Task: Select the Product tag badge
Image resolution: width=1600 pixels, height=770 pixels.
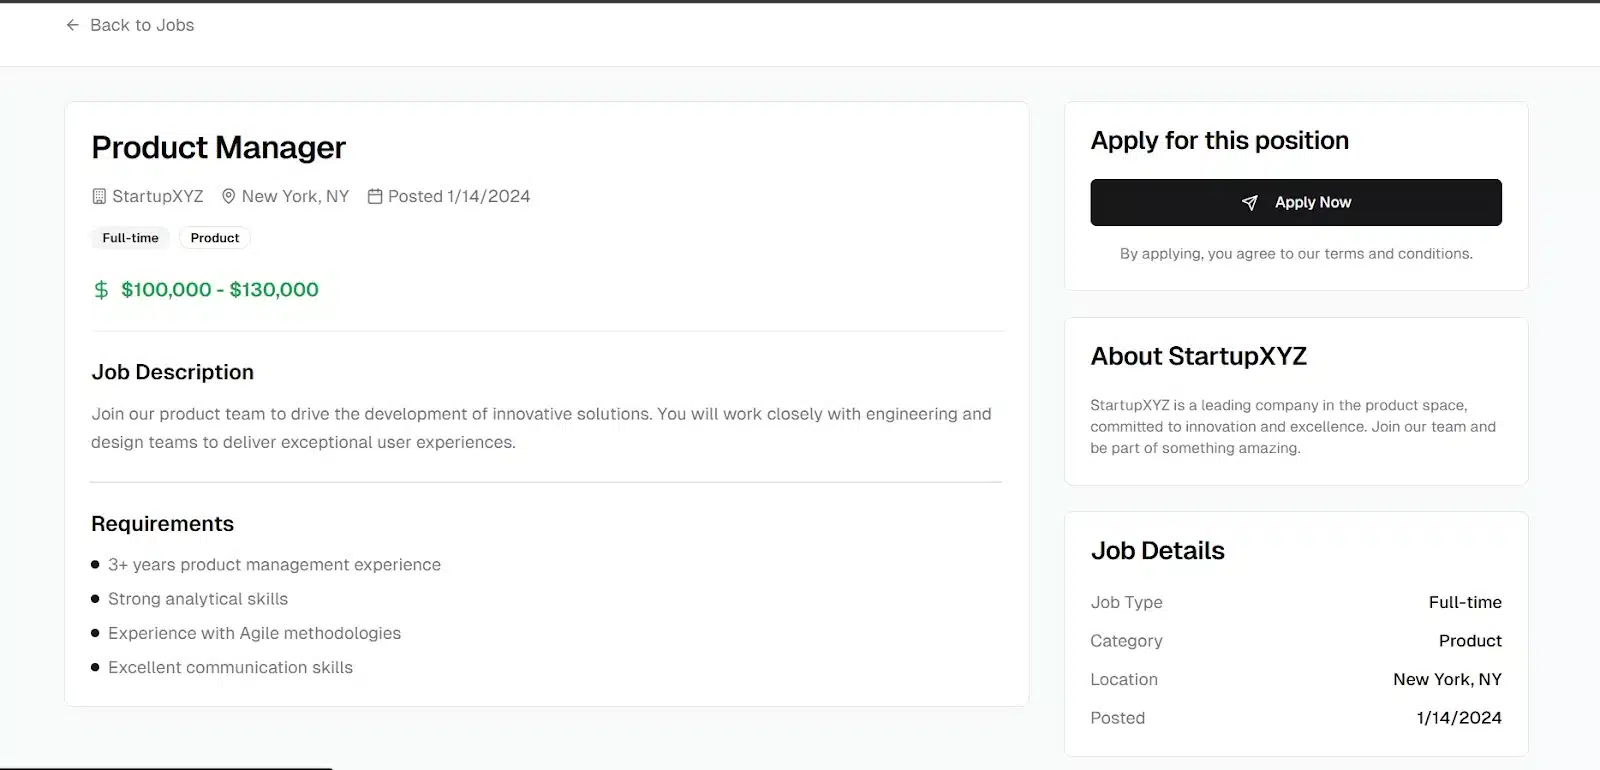Action: (215, 238)
